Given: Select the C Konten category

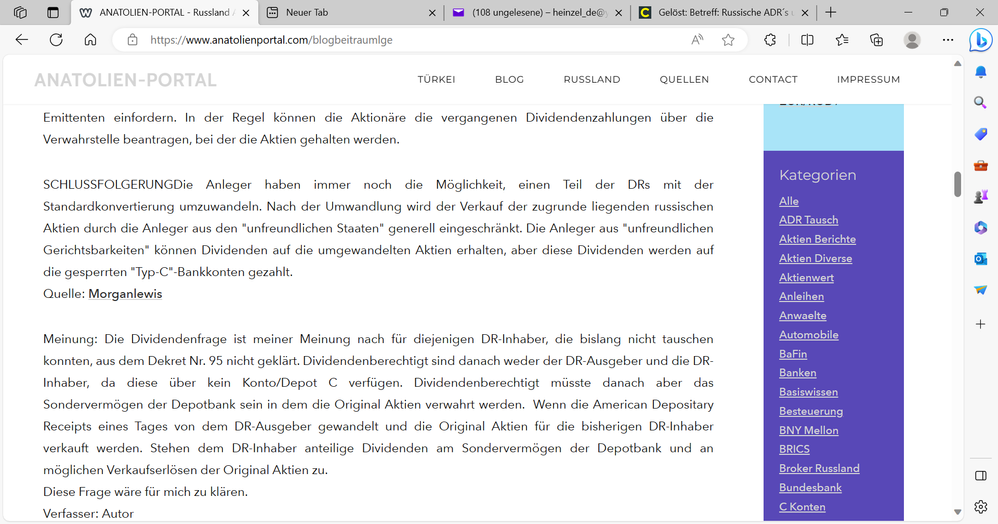Looking at the screenshot, I should pyautogui.click(x=802, y=507).
